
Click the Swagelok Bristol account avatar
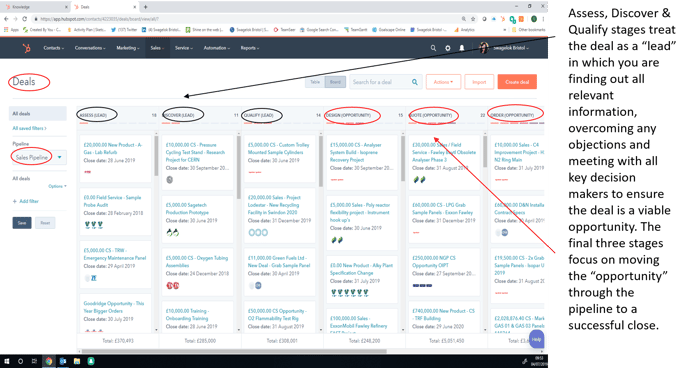tap(484, 48)
